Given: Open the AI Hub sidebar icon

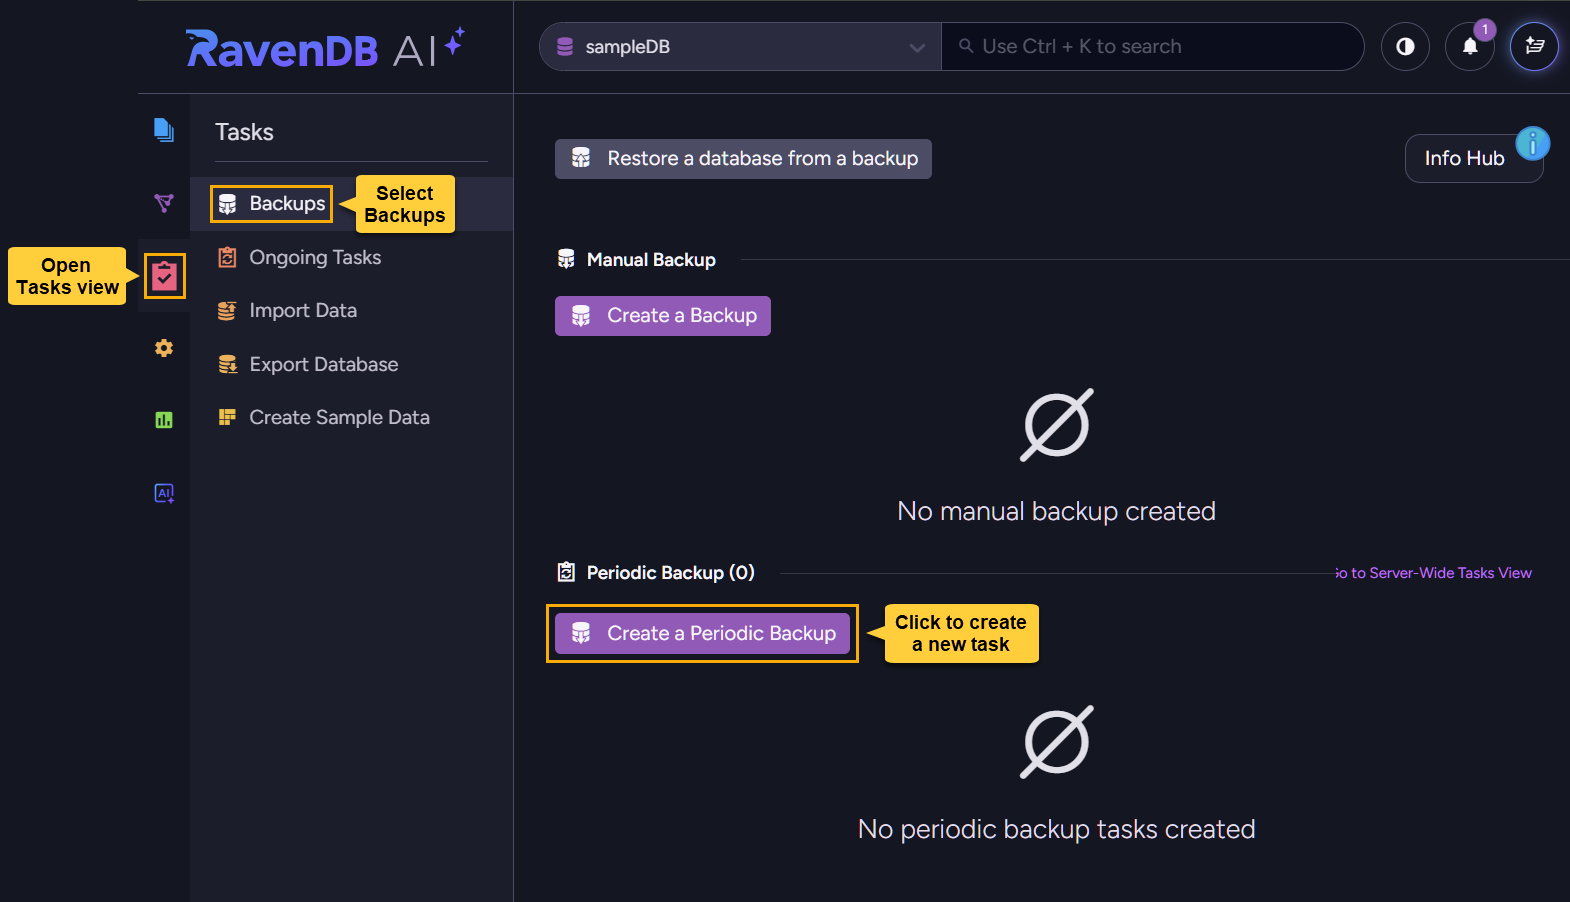Looking at the screenshot, I should coord(164,493).
